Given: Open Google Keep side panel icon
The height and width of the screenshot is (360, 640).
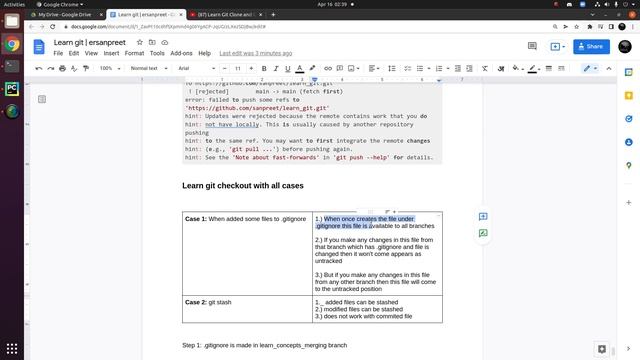Looking at the screenshot, I should pyautogui.click(x=629, y=96).
